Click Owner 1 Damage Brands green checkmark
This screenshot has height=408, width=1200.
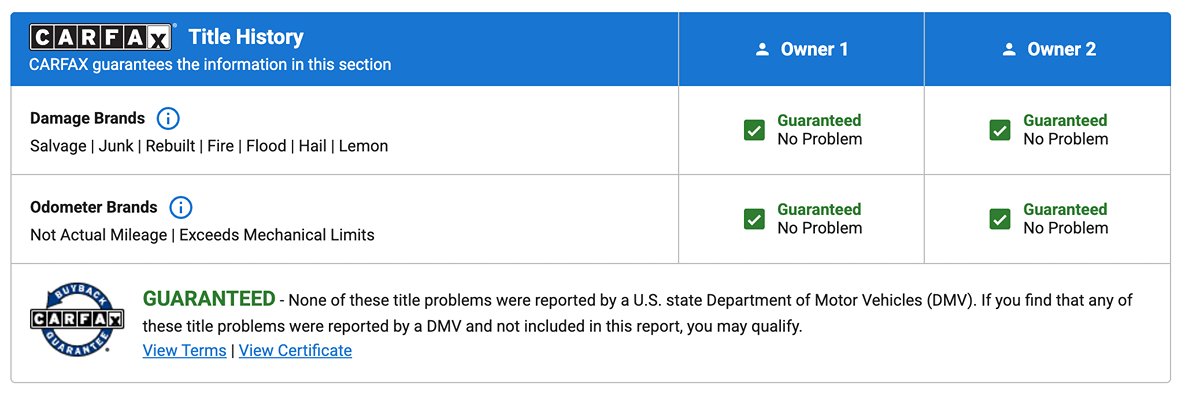tap(755, 130)
